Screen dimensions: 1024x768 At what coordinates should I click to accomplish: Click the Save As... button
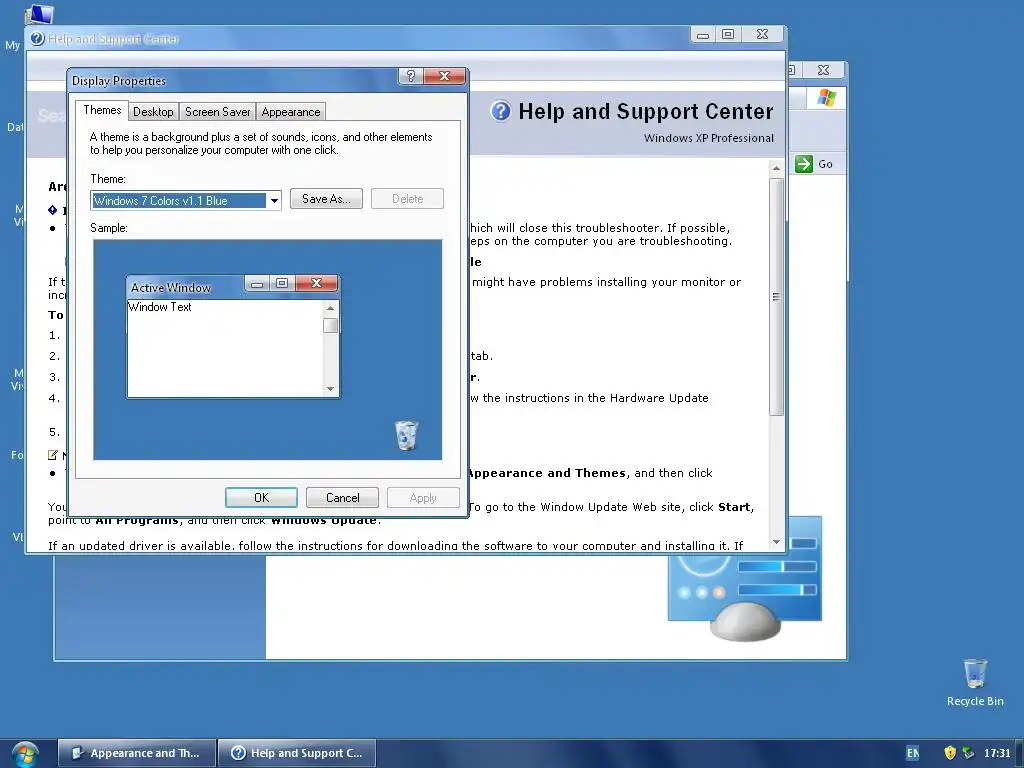click(326, 199)
